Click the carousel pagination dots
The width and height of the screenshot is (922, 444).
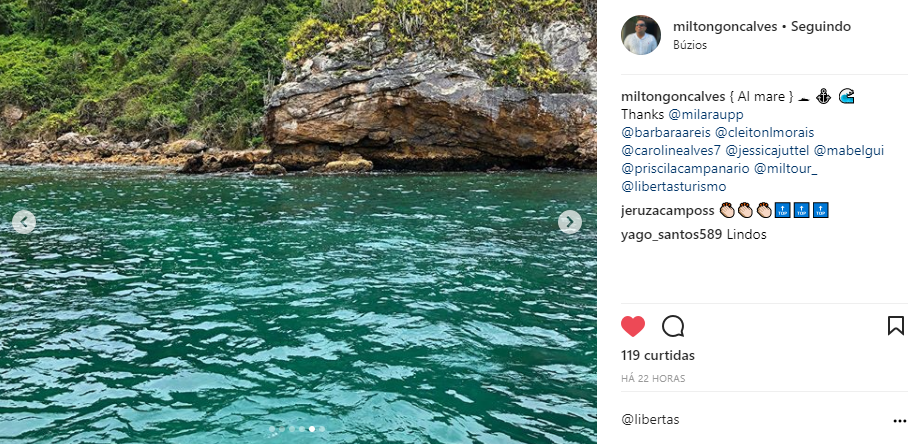coord(297,428)
